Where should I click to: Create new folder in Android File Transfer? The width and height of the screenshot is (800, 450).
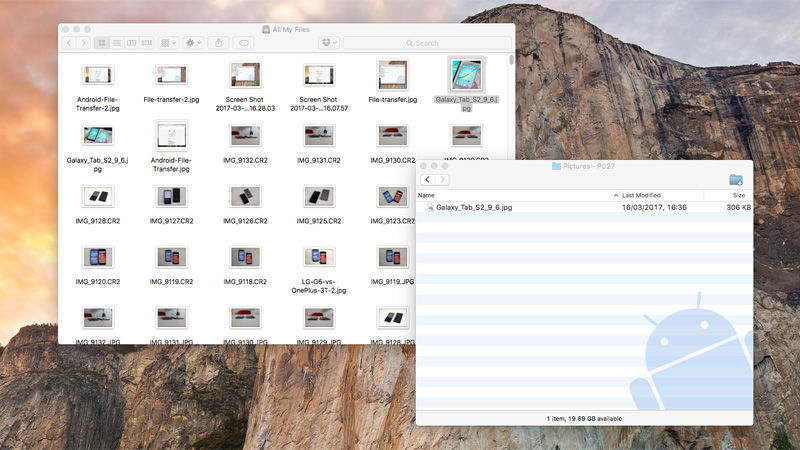(x=736, y=180)
